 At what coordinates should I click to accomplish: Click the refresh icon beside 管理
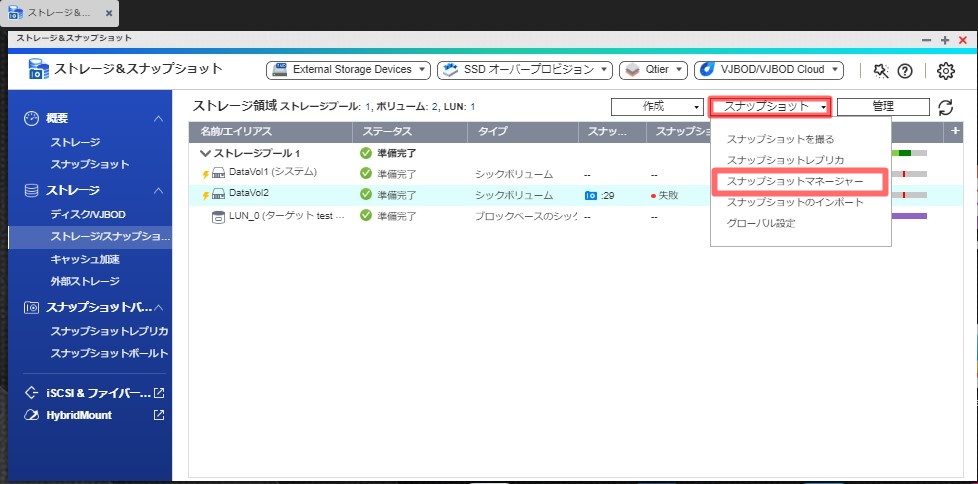tap(946, 107)
